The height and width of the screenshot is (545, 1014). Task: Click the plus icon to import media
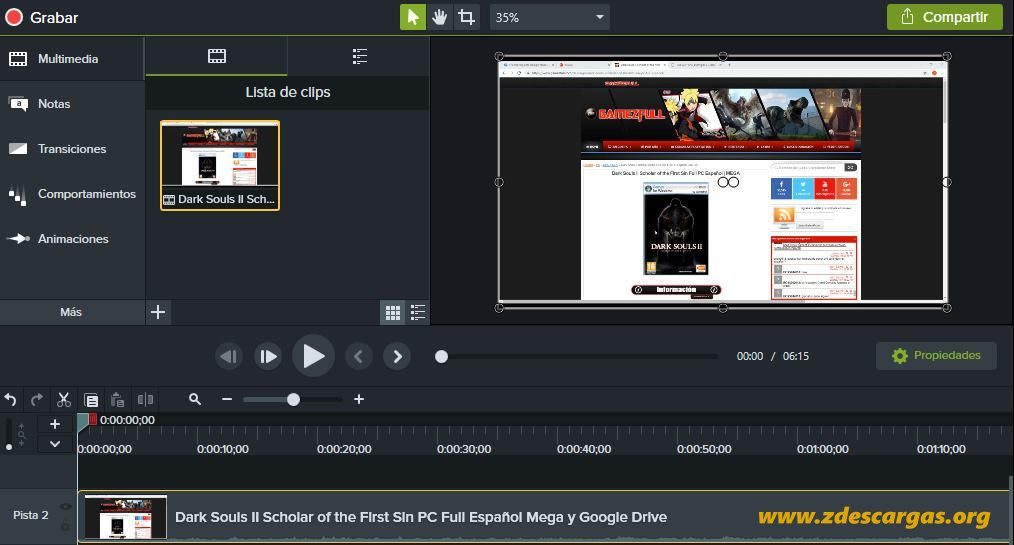(158, 312)
